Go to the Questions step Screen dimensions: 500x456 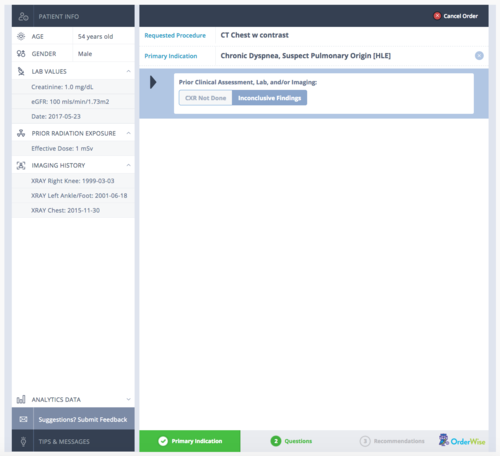[x=291, y=441]
